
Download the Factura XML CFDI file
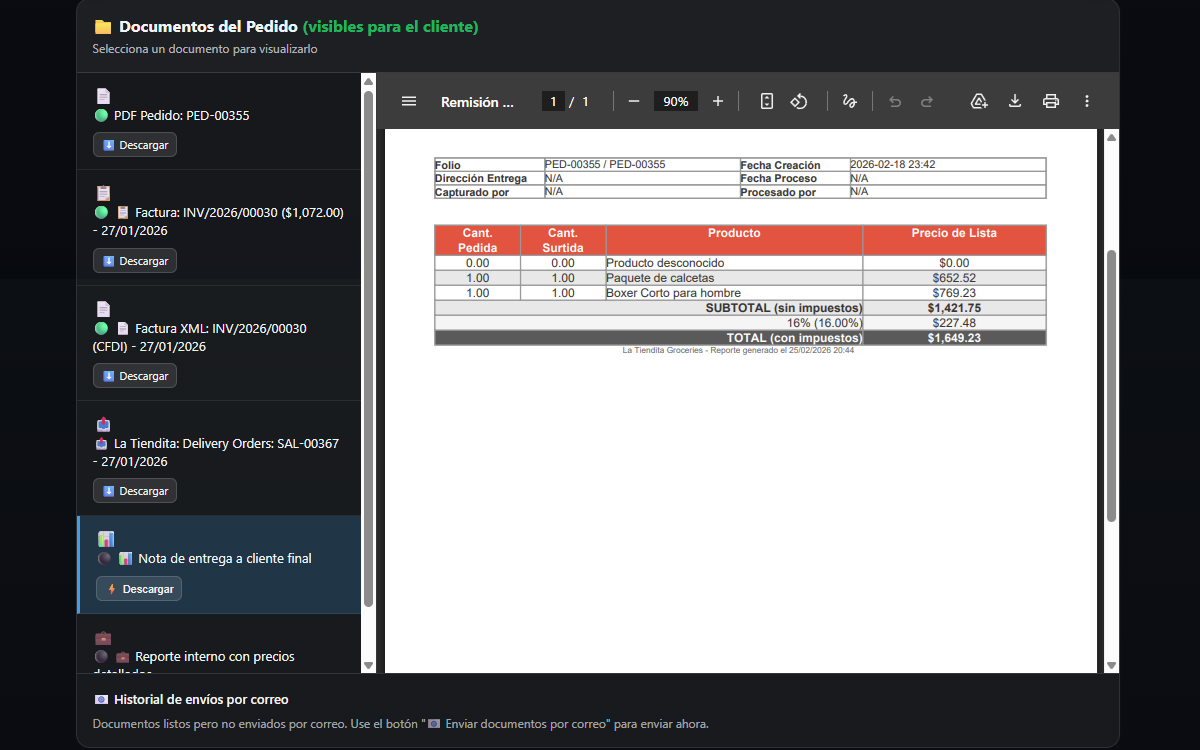[x=135, y=376]
